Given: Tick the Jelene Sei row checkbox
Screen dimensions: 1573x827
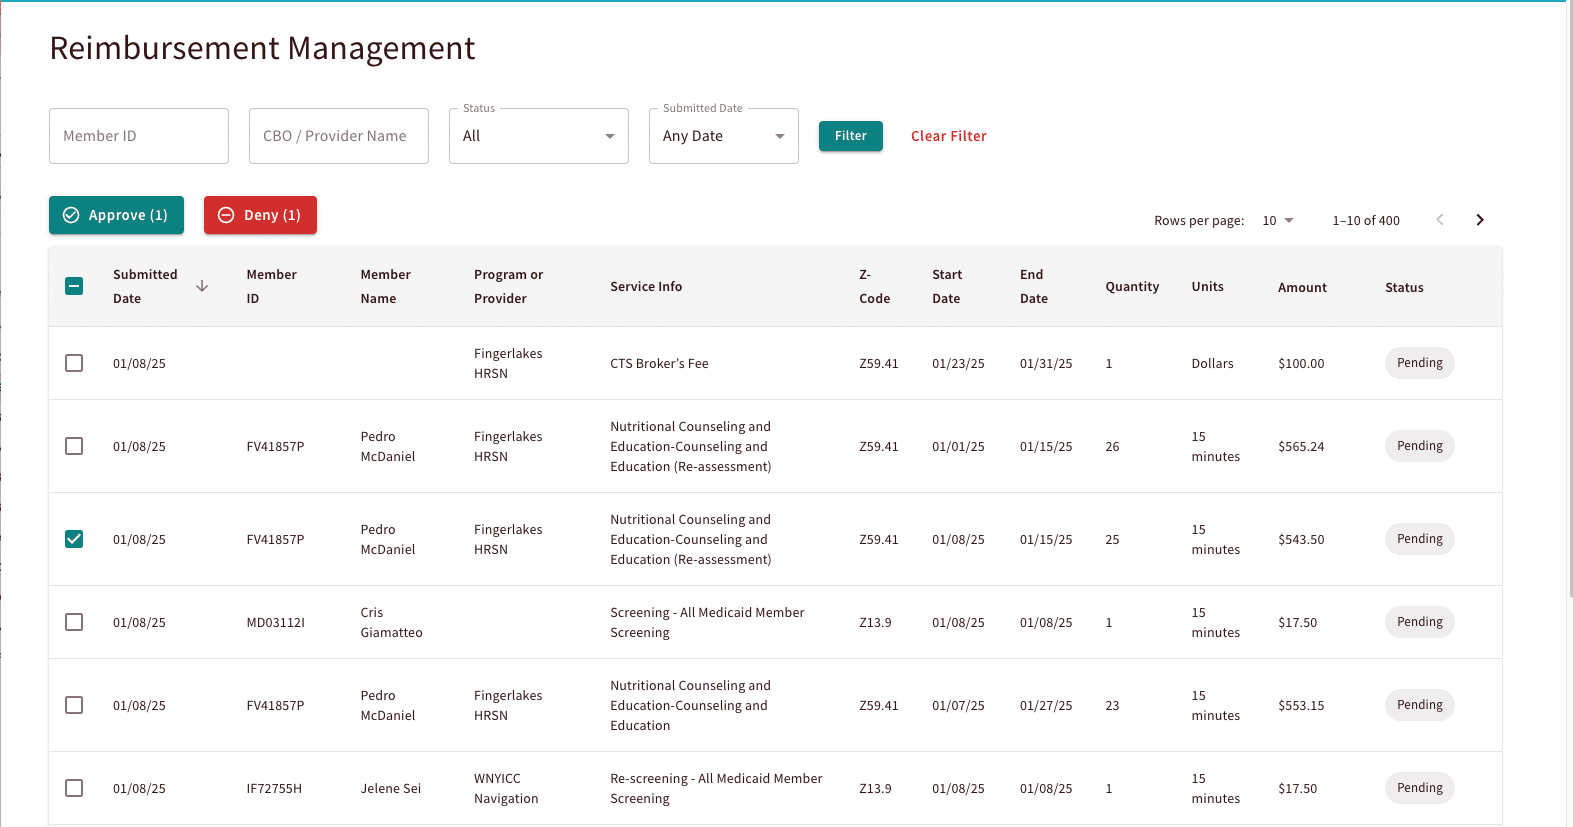Looking at the screenshot, I should pyautogui.click(x=74, y=788).
